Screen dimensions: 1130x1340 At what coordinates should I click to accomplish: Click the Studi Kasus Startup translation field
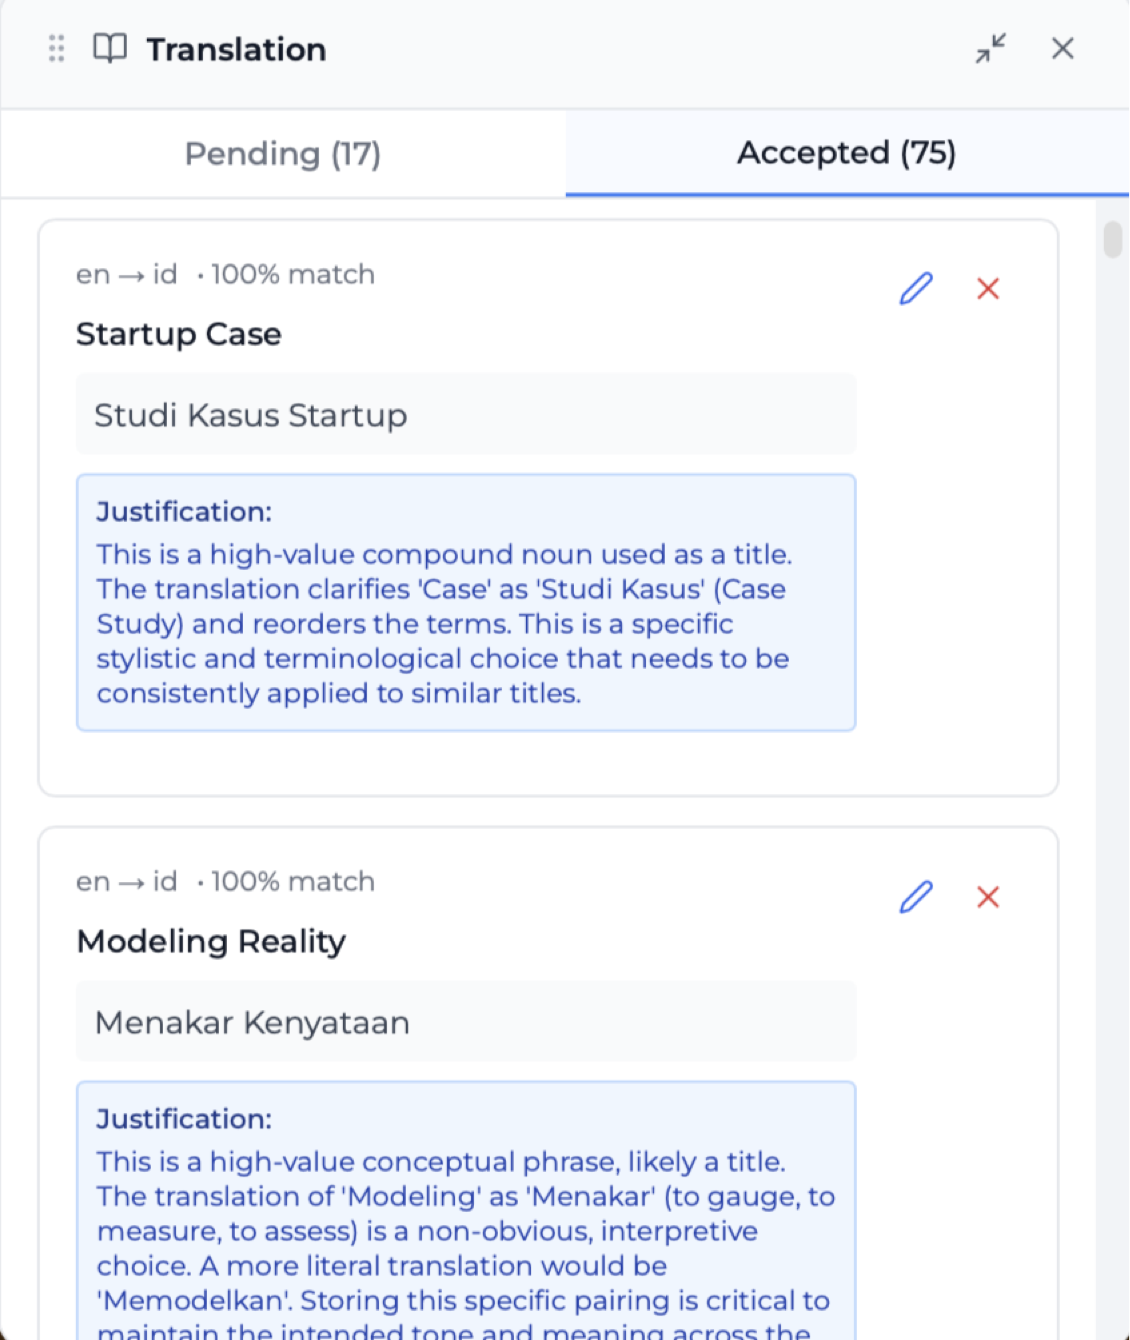pyautogui.click(x=466, y=414)
